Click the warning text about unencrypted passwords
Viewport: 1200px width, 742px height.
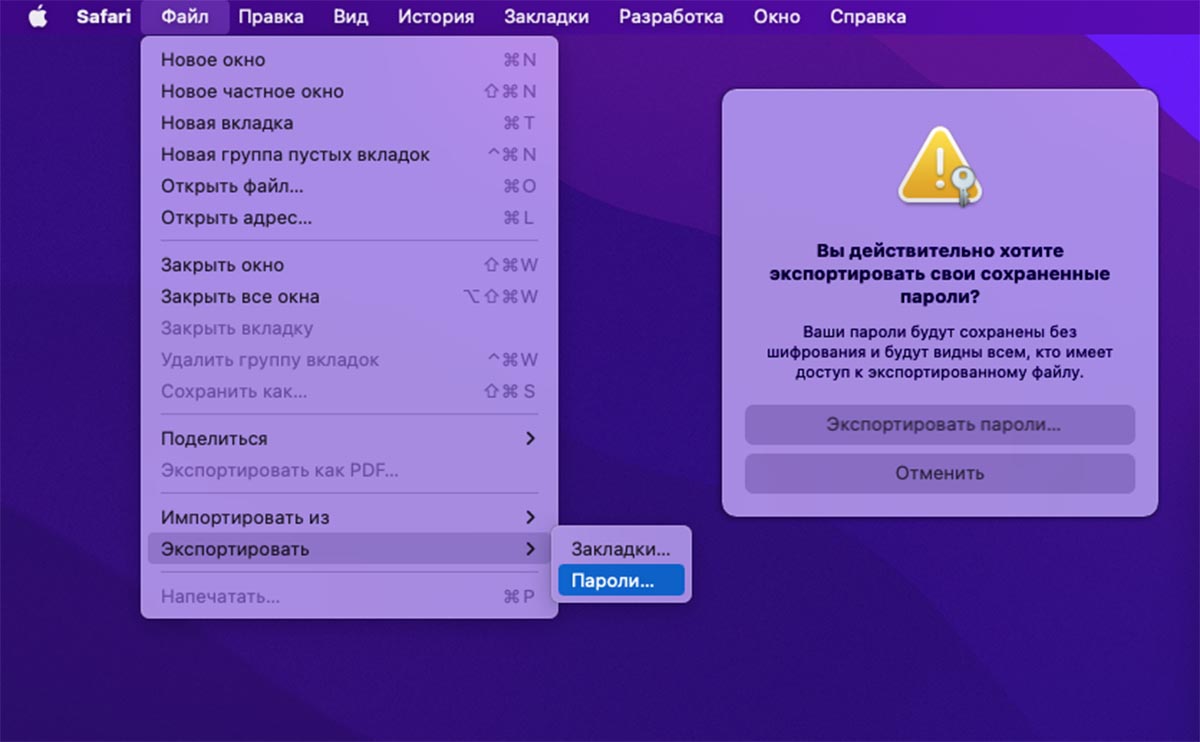pos(940,352)
